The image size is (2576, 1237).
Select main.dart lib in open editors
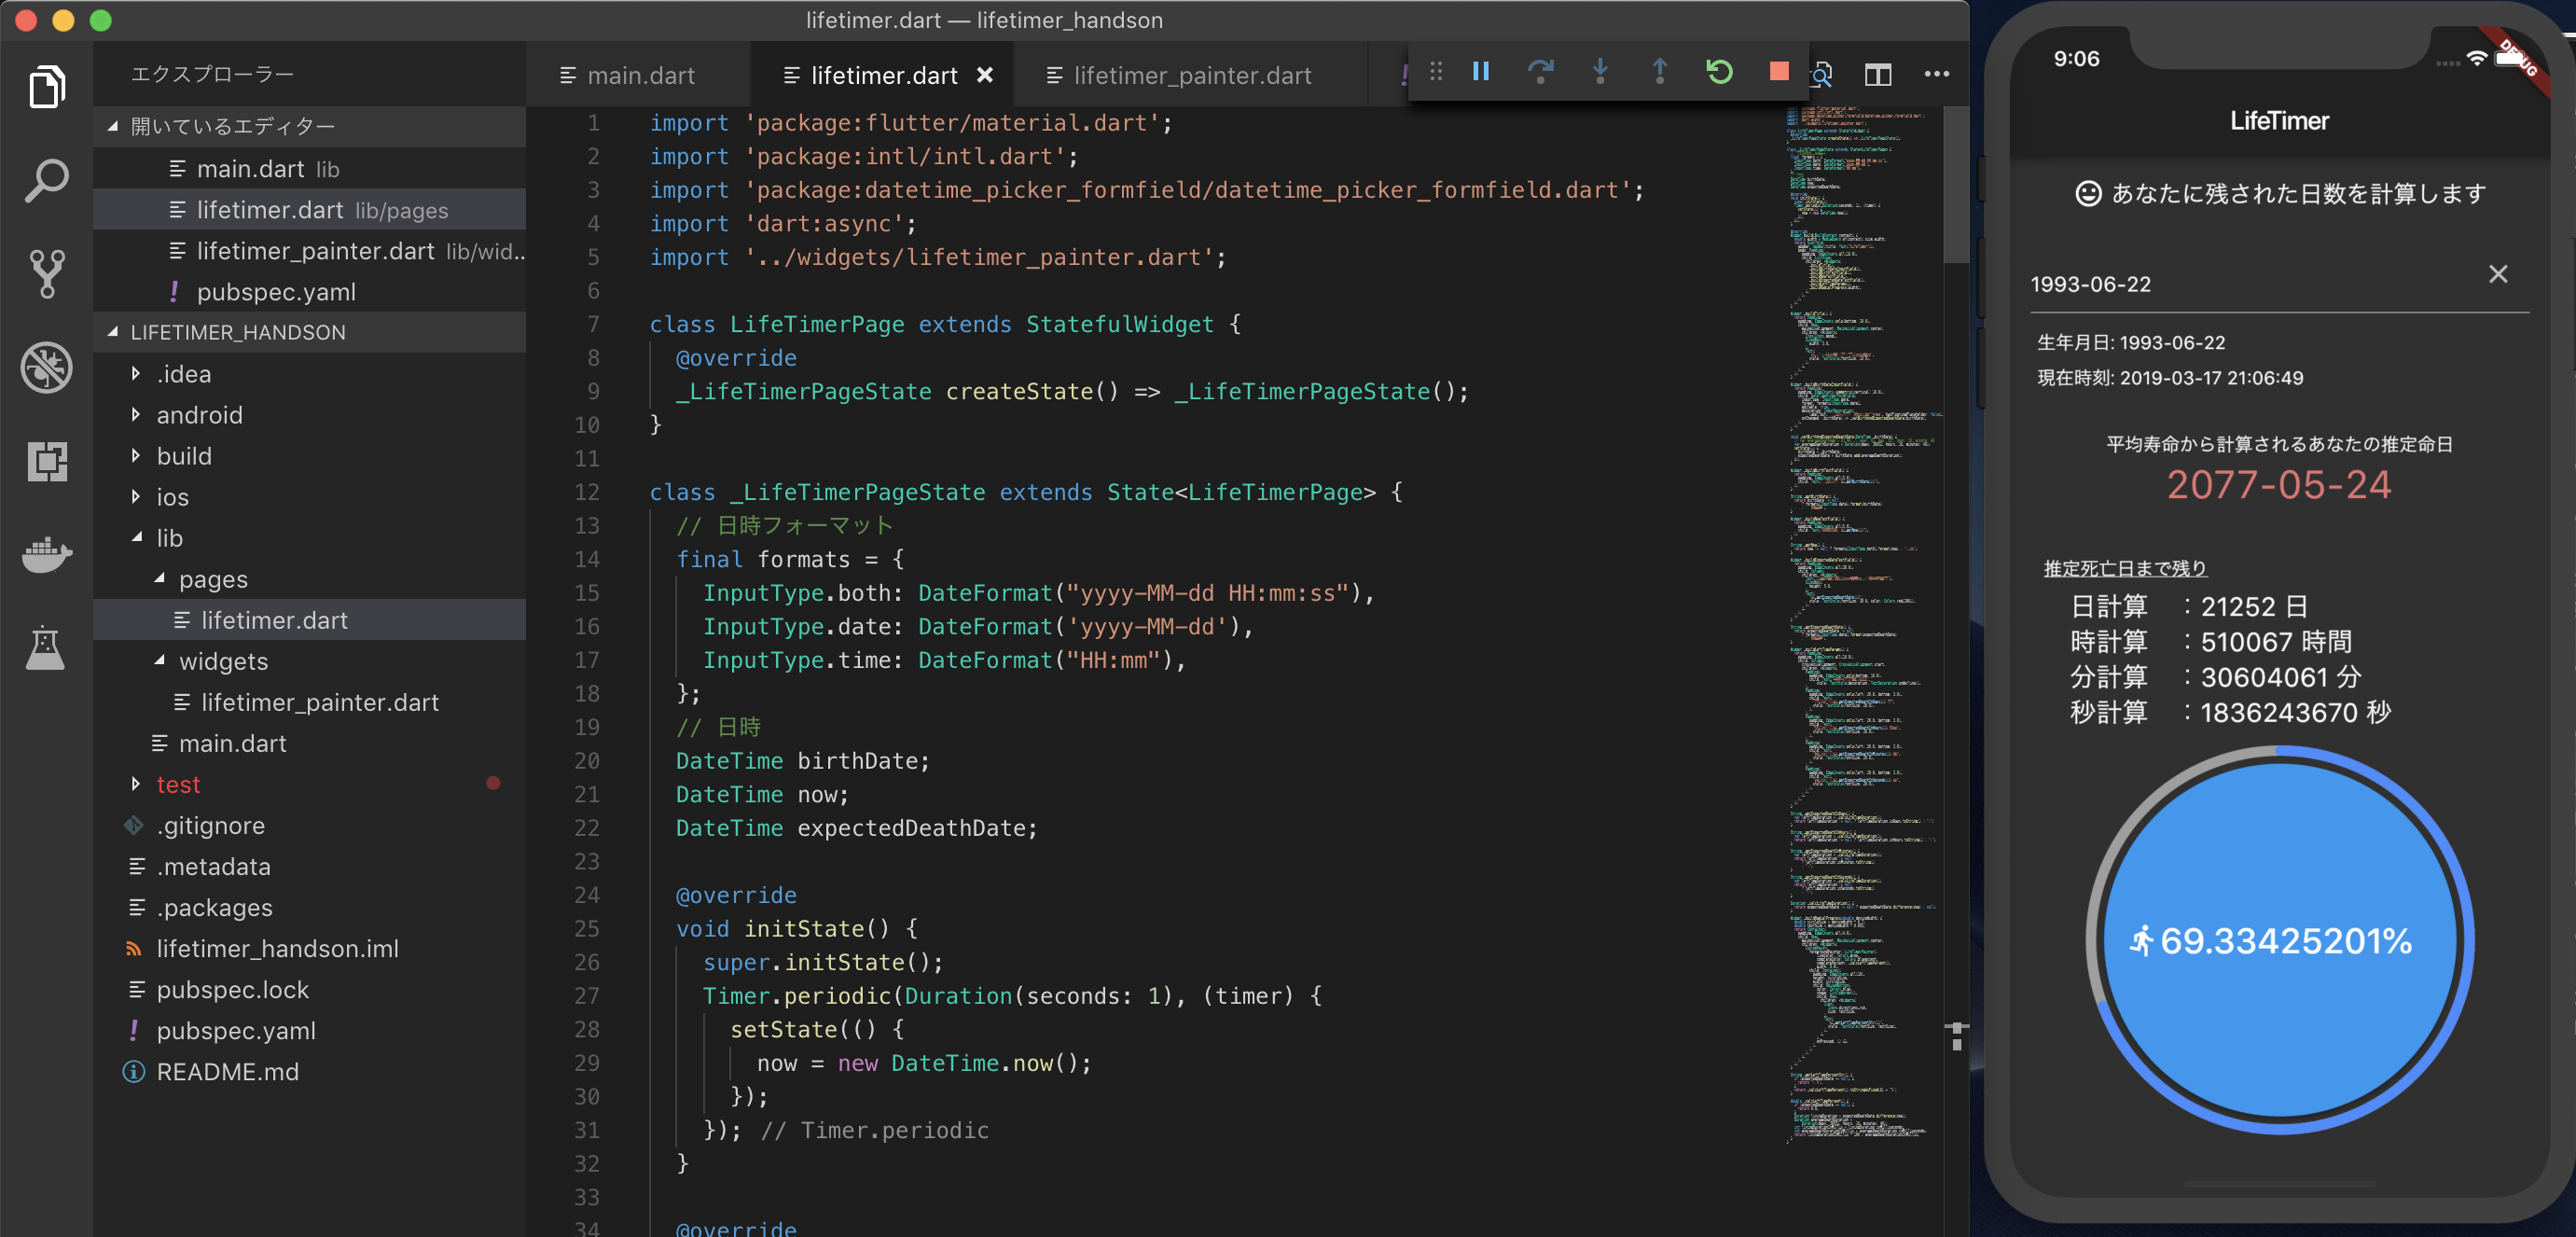[310, 169]
